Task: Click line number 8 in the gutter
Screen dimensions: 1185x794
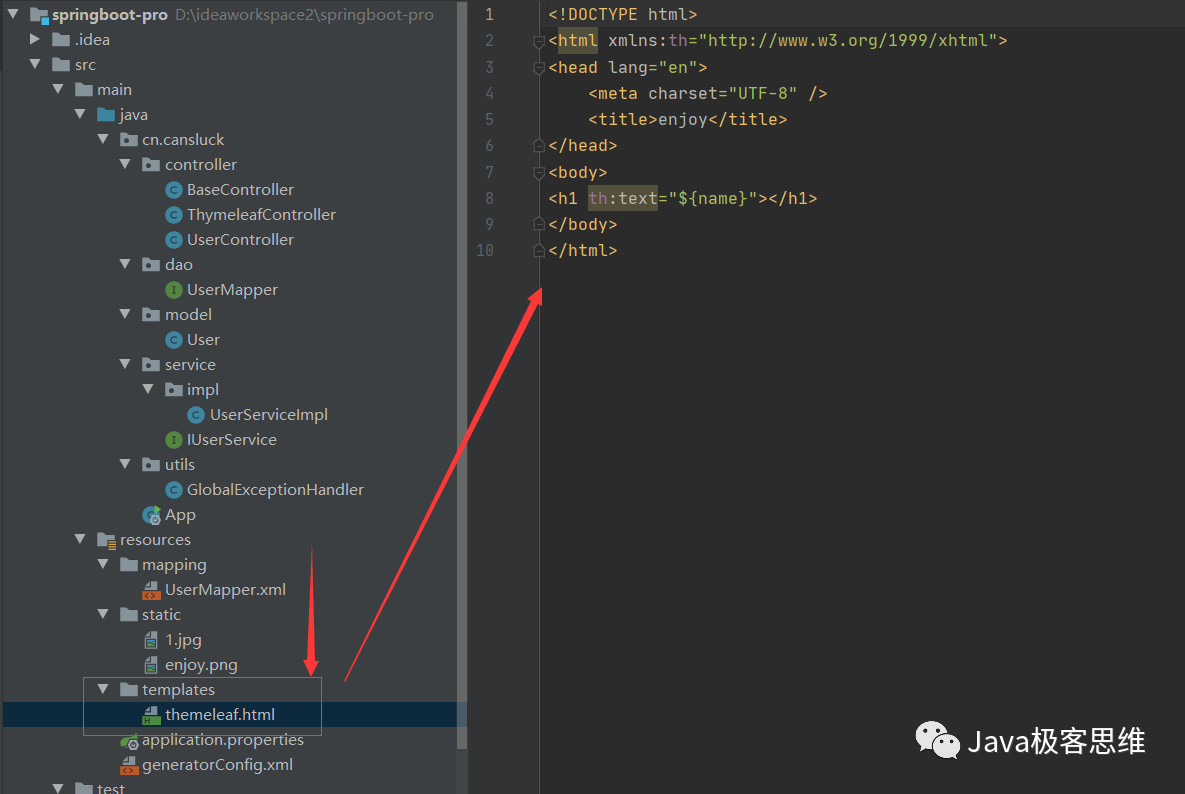Action: (489, 199)
